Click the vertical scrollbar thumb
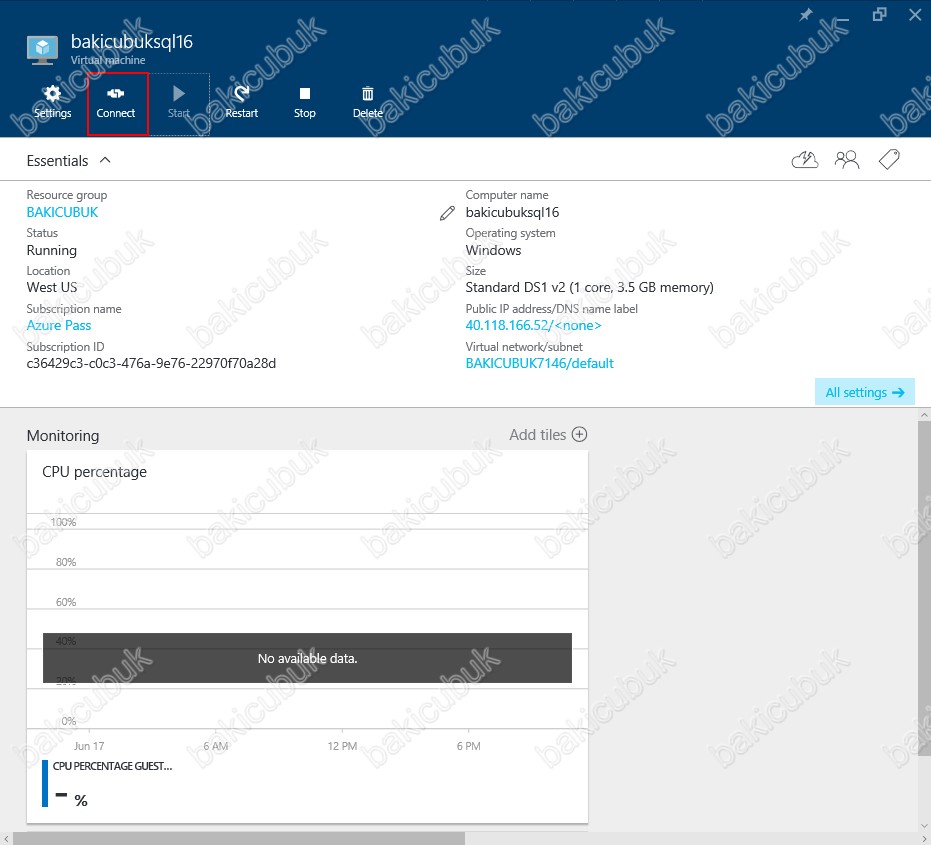The image size is (931, 845). pos(924,588)
